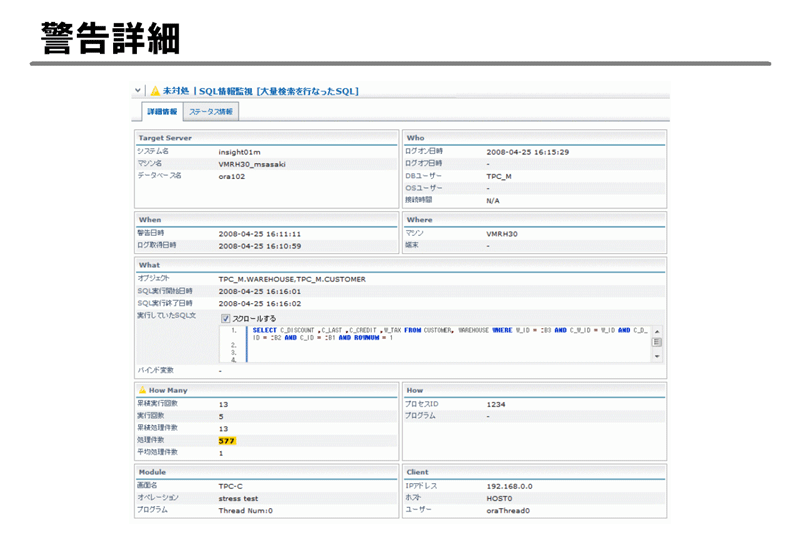800x550 pixels.
Task: Click the SQL text scrollbar up arrow
Action: pyautogui.click(x=657, y=331)
